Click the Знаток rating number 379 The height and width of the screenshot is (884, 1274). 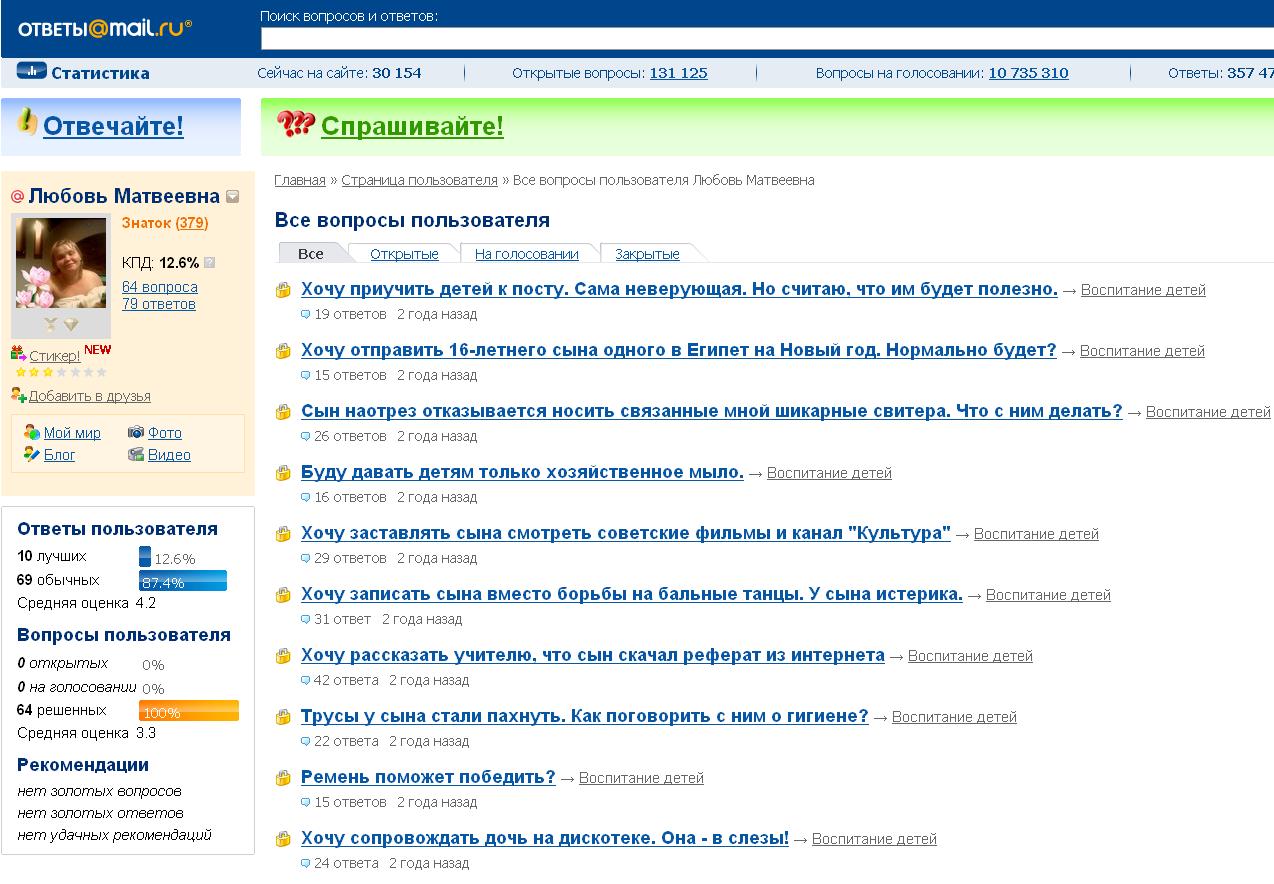[192, 223]
